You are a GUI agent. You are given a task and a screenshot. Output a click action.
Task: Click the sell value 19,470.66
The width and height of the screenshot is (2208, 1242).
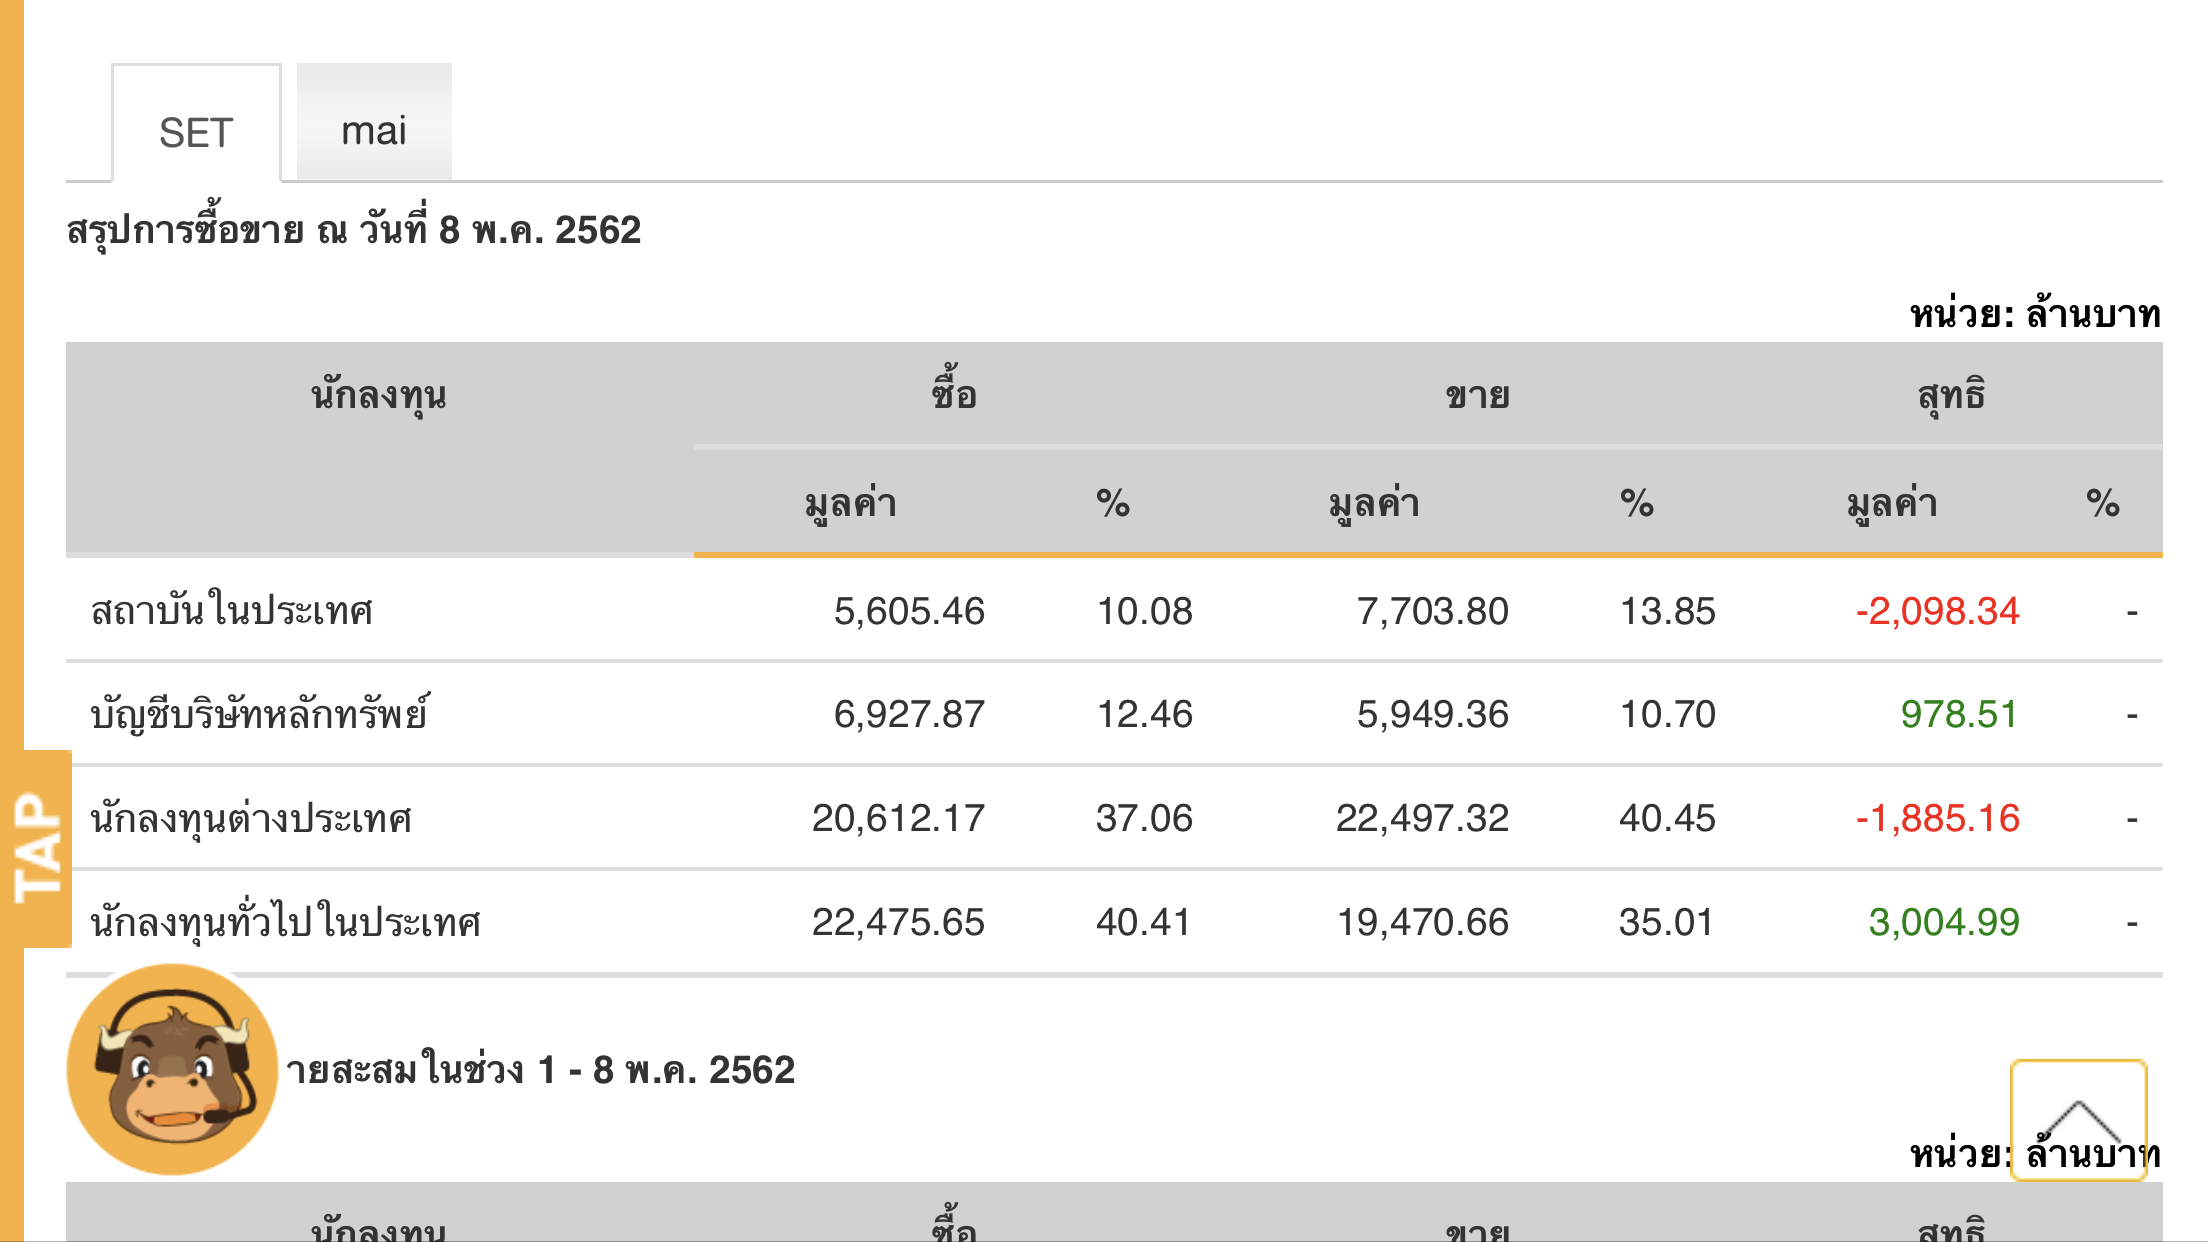(1422, 922)
